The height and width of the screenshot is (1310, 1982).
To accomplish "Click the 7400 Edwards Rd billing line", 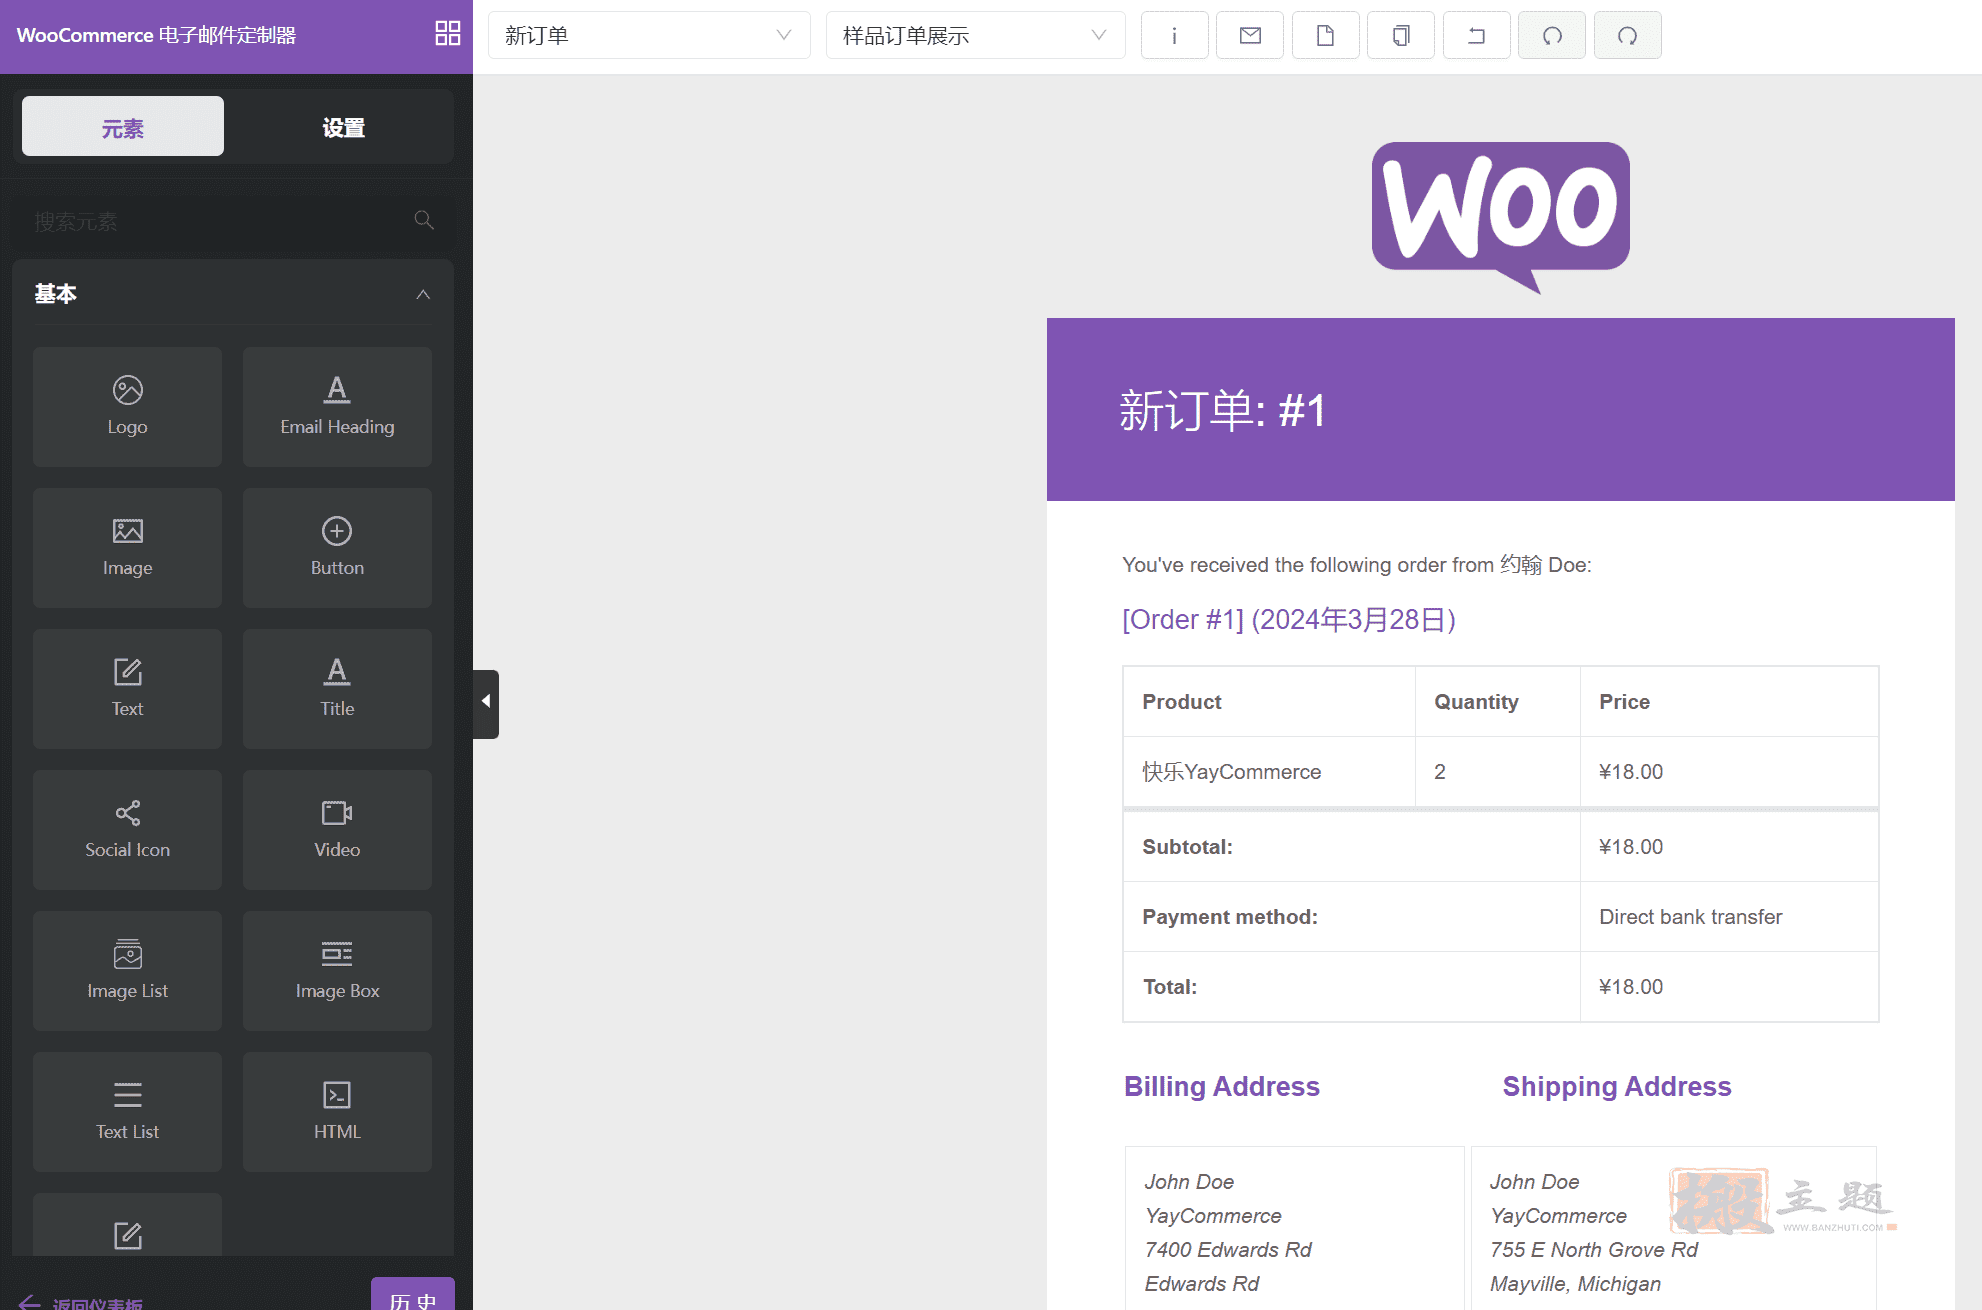I will (x=1228, y=1250).
